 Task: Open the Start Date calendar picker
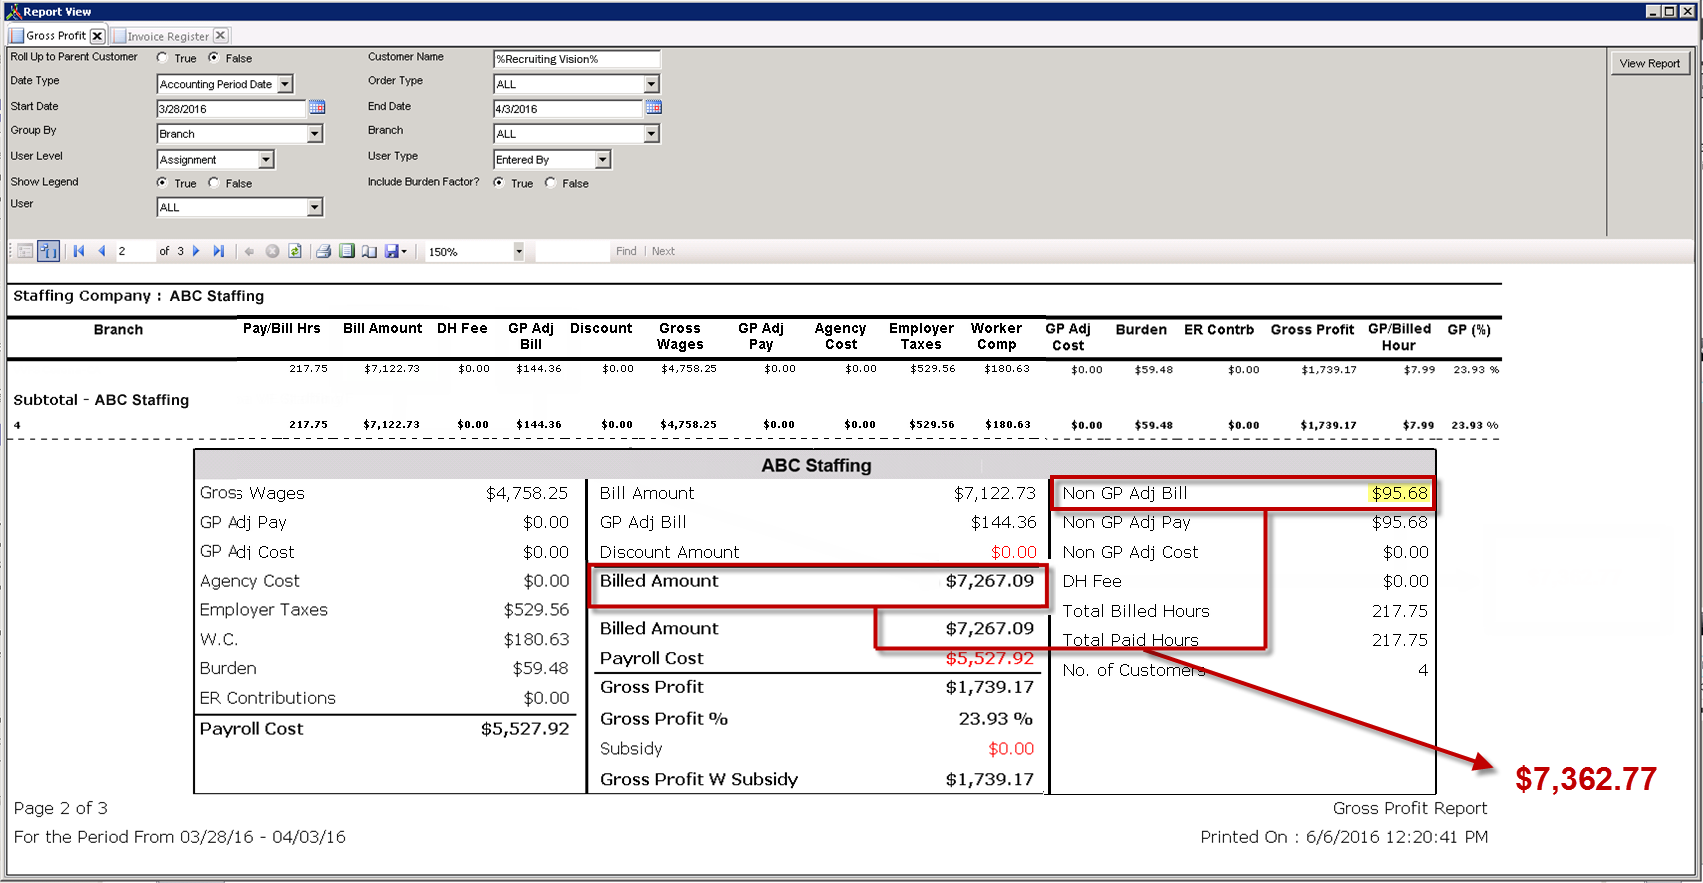317,107
